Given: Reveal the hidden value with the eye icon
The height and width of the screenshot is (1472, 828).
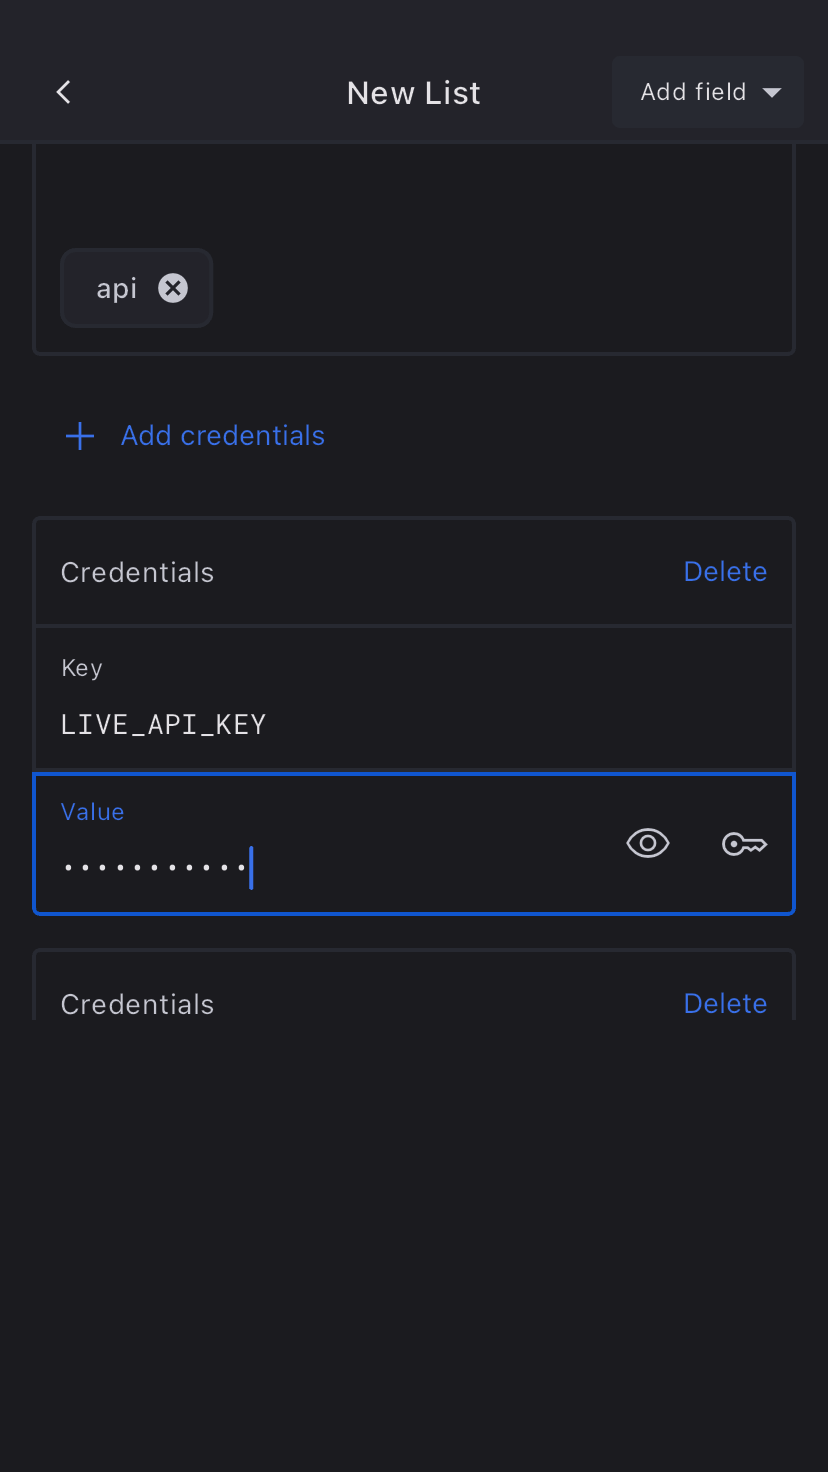Looking at the screenshot, I should 648,844.
